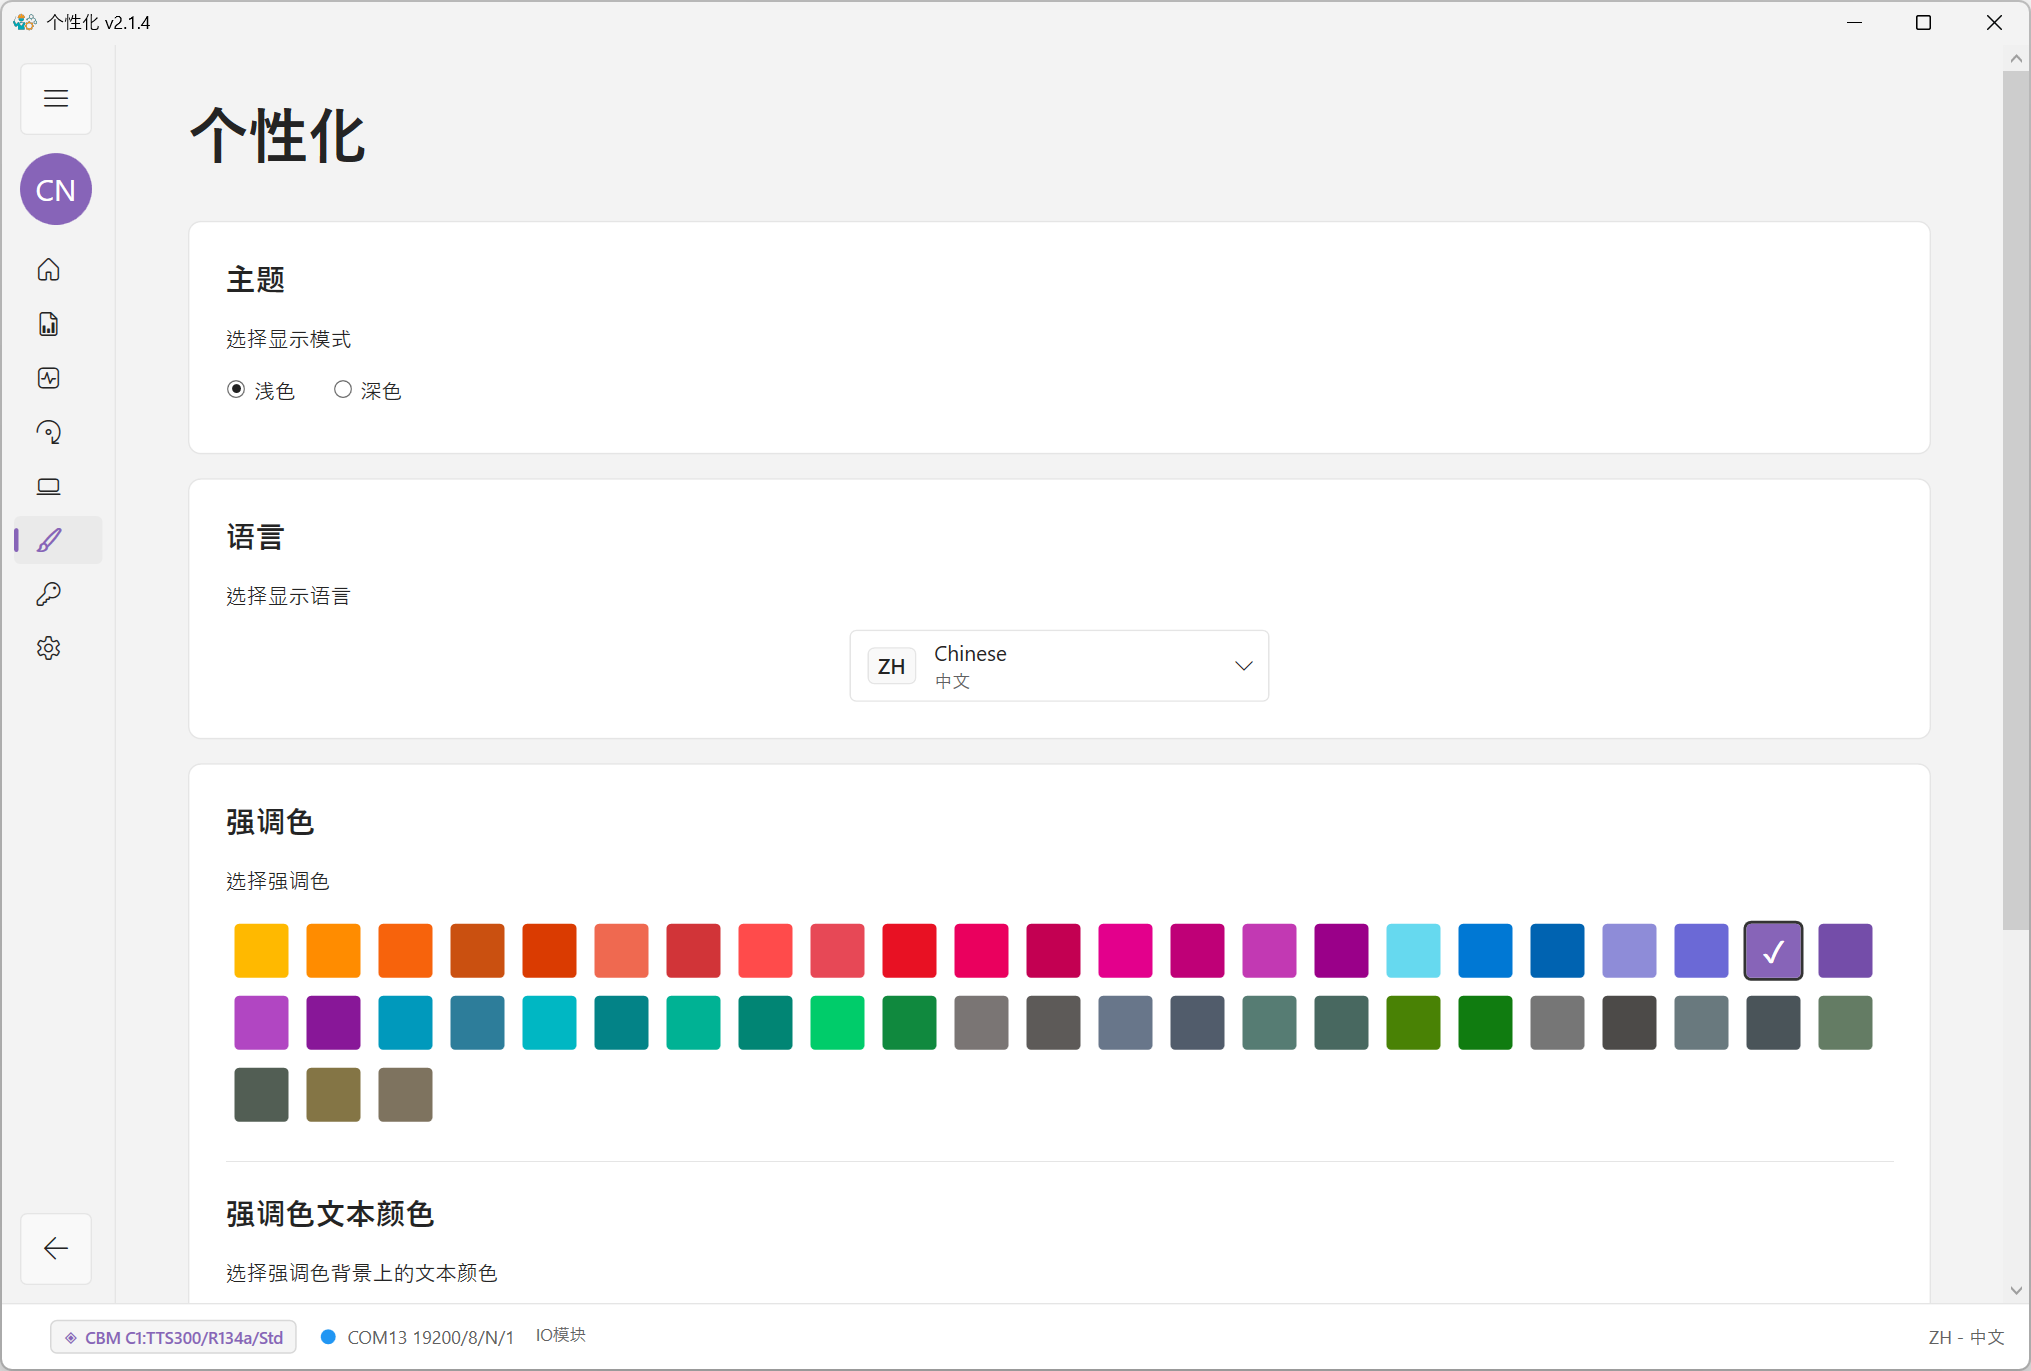Pick the dark blue accent color swatch
The width and height of the screenshot is (2031, 1371).
(1557, 950)
